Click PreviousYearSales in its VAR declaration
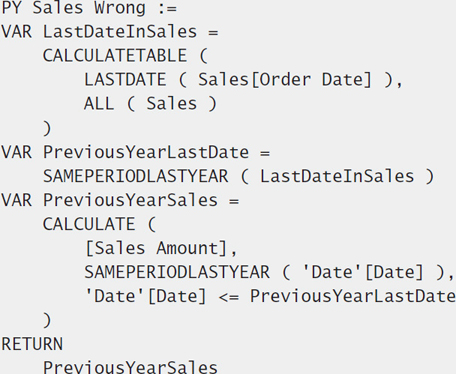 click(x=130, y=200)
